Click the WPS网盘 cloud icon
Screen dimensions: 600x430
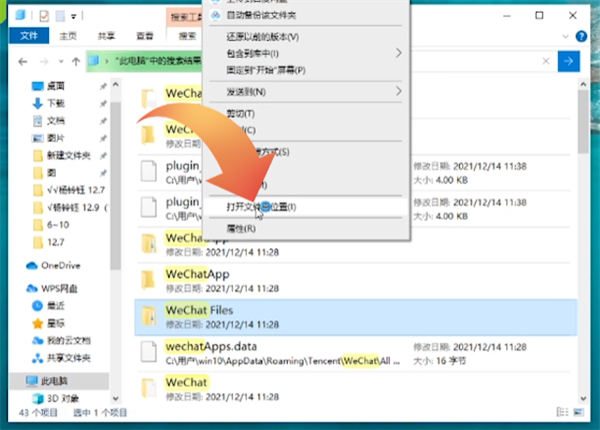tap(32, 288)
